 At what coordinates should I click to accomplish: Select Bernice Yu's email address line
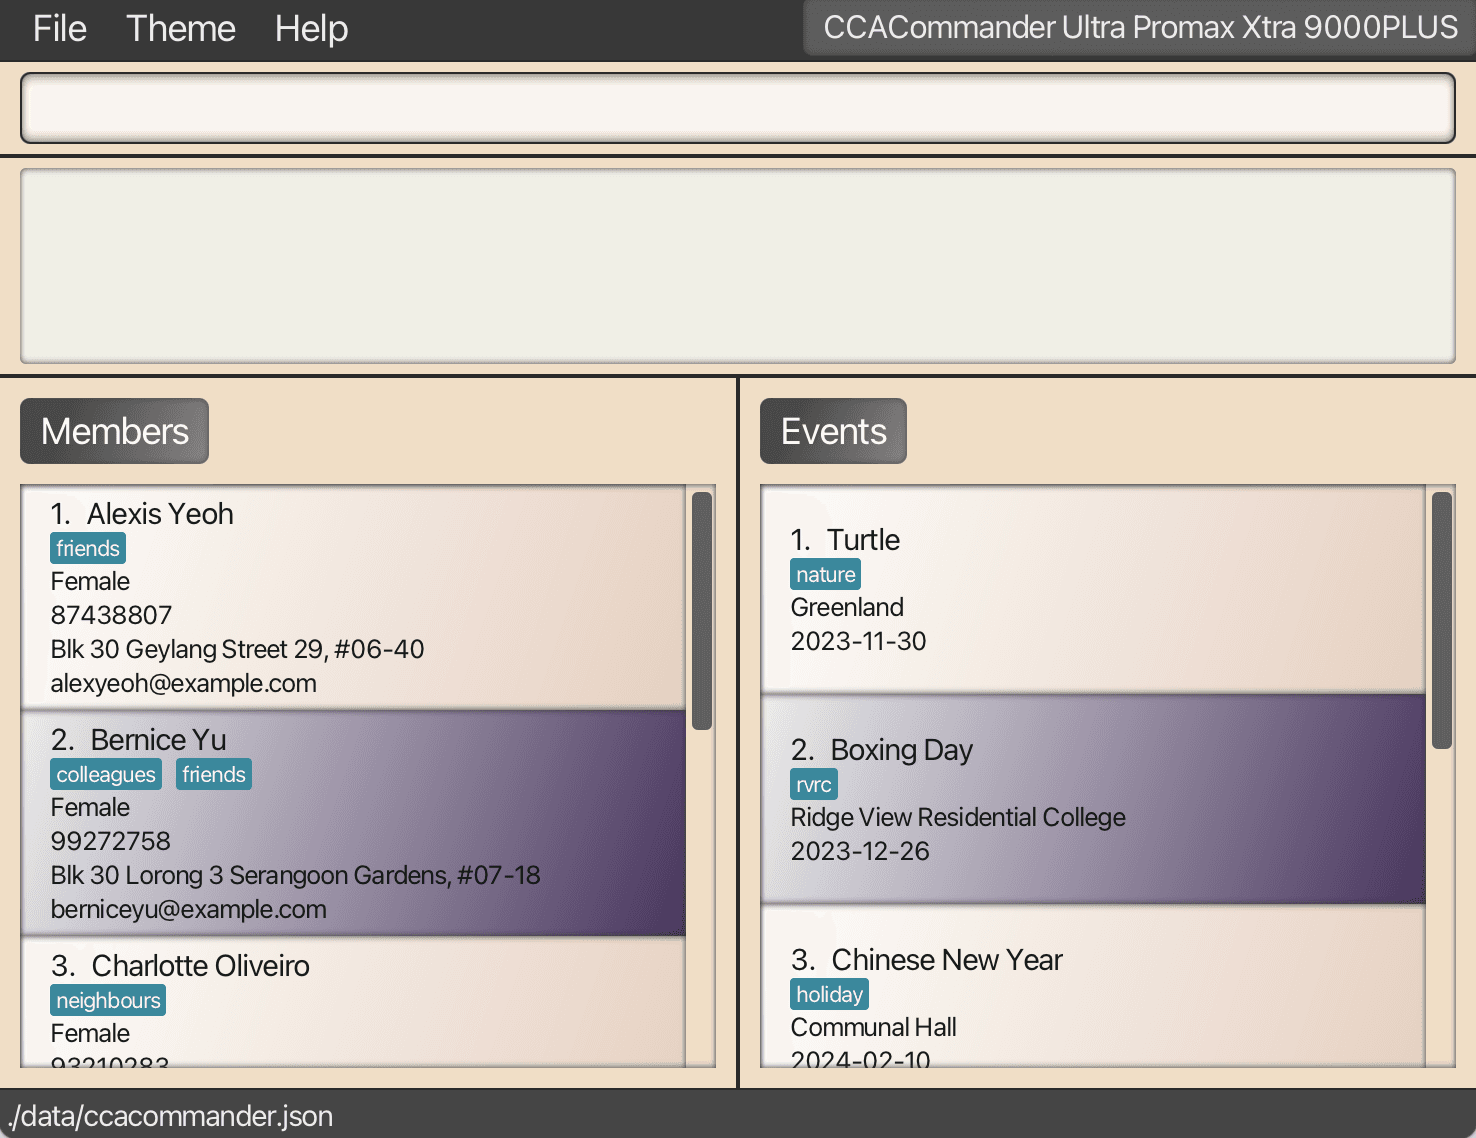(188, 909)
